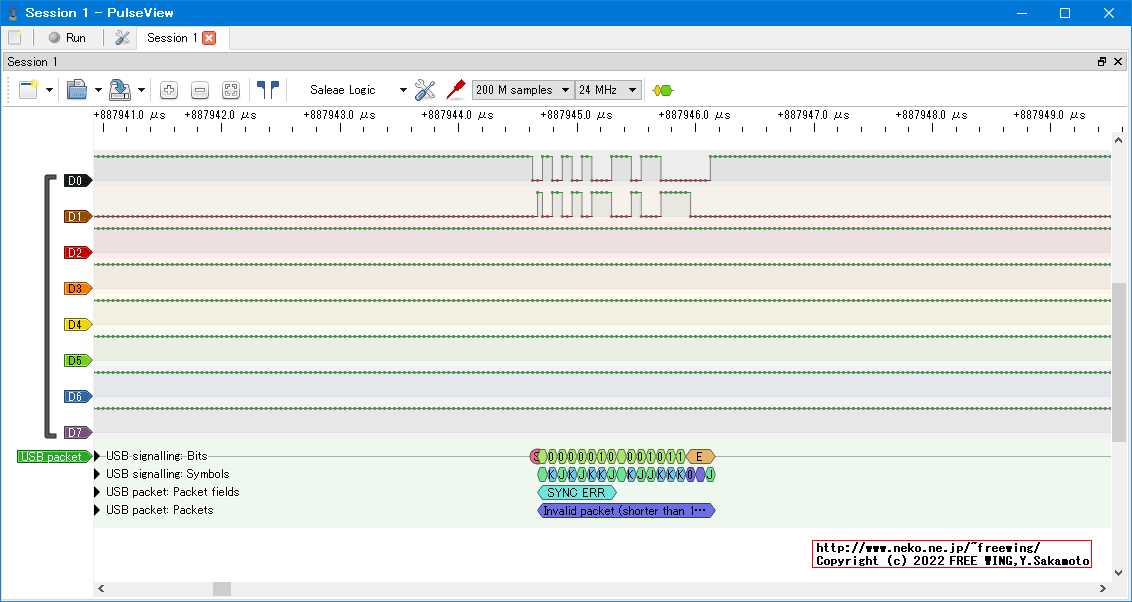Select the D0 channel label
Screen dimensions: 1132x602
click(x=76, y=181)
